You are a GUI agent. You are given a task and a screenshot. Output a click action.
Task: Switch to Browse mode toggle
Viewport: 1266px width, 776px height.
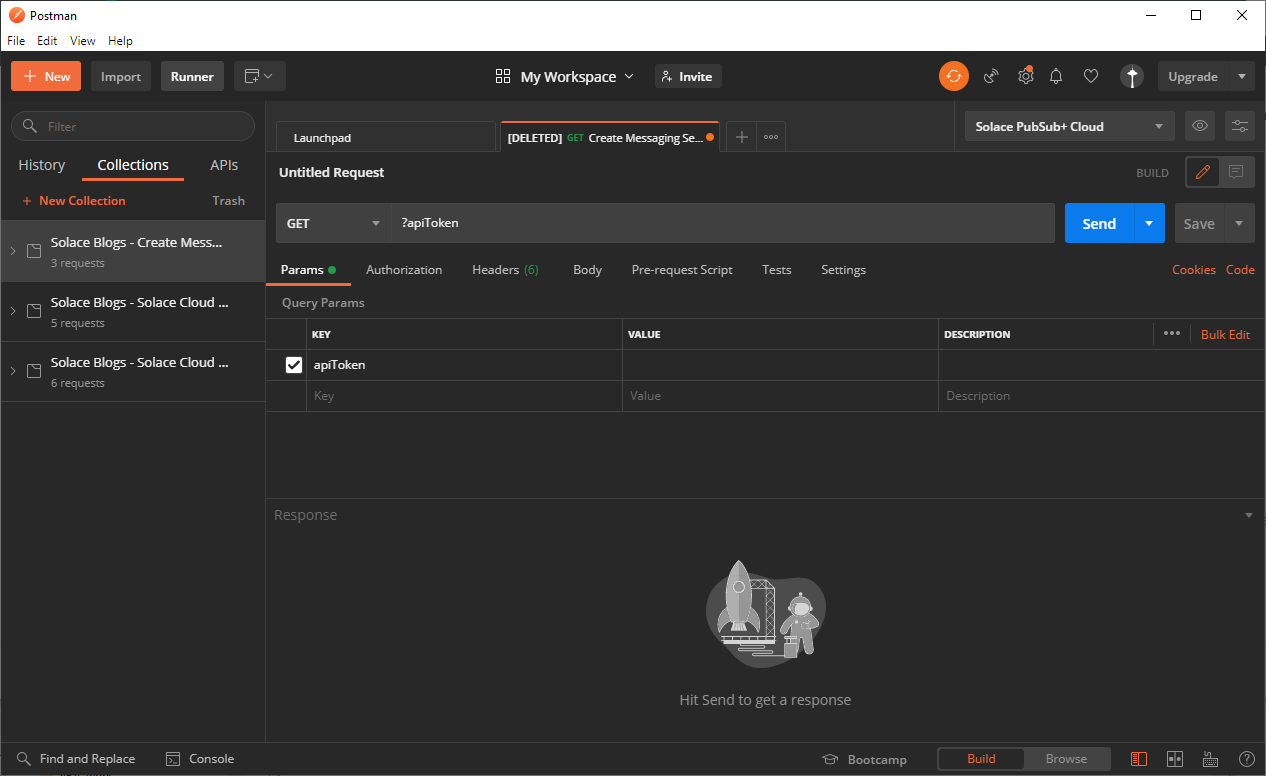click(1066, 759)
